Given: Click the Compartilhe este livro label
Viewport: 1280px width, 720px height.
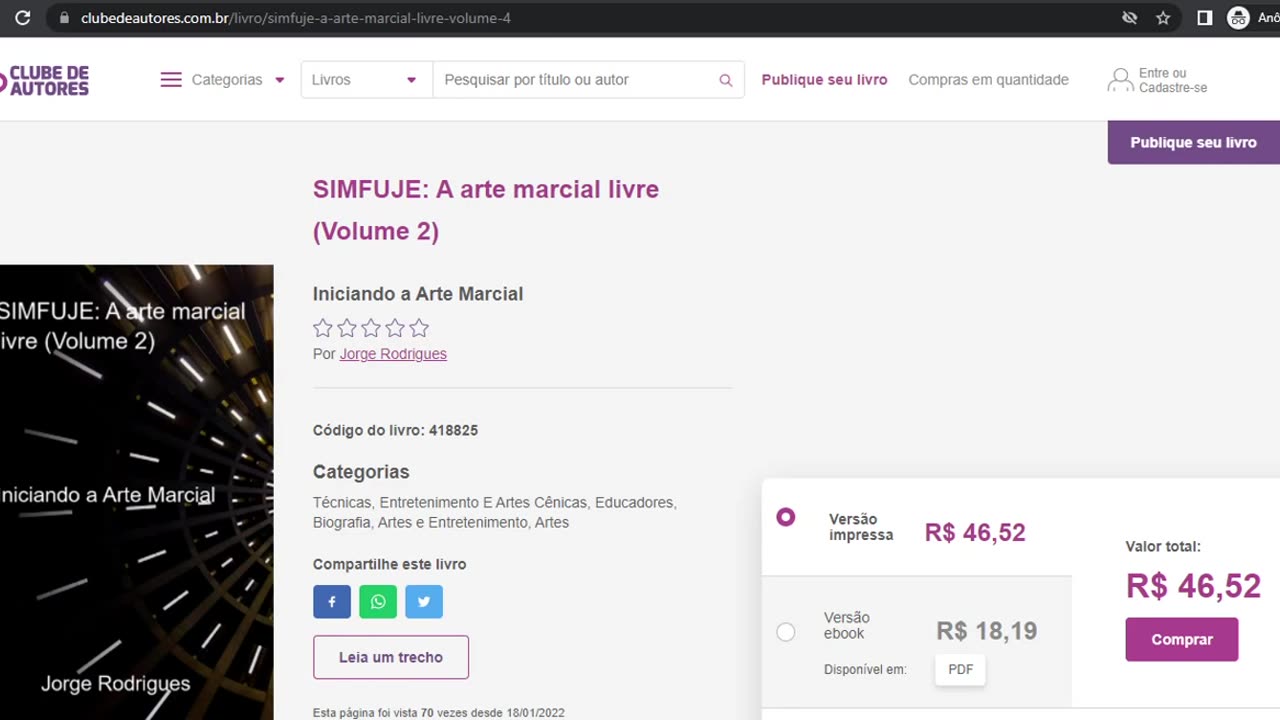Looking at the screenshot, I should click(x=390, y=564).
